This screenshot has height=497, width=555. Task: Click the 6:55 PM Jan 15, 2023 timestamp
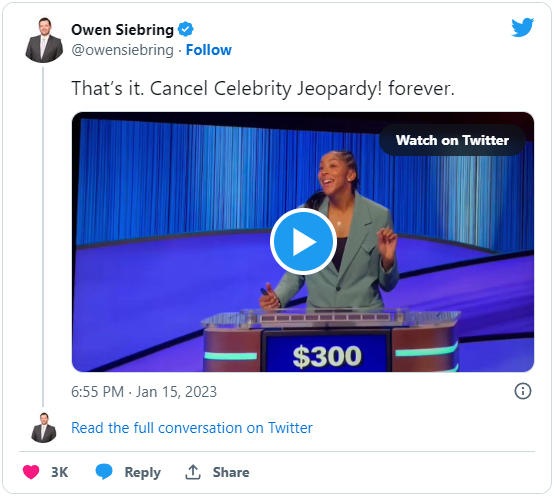144,392
